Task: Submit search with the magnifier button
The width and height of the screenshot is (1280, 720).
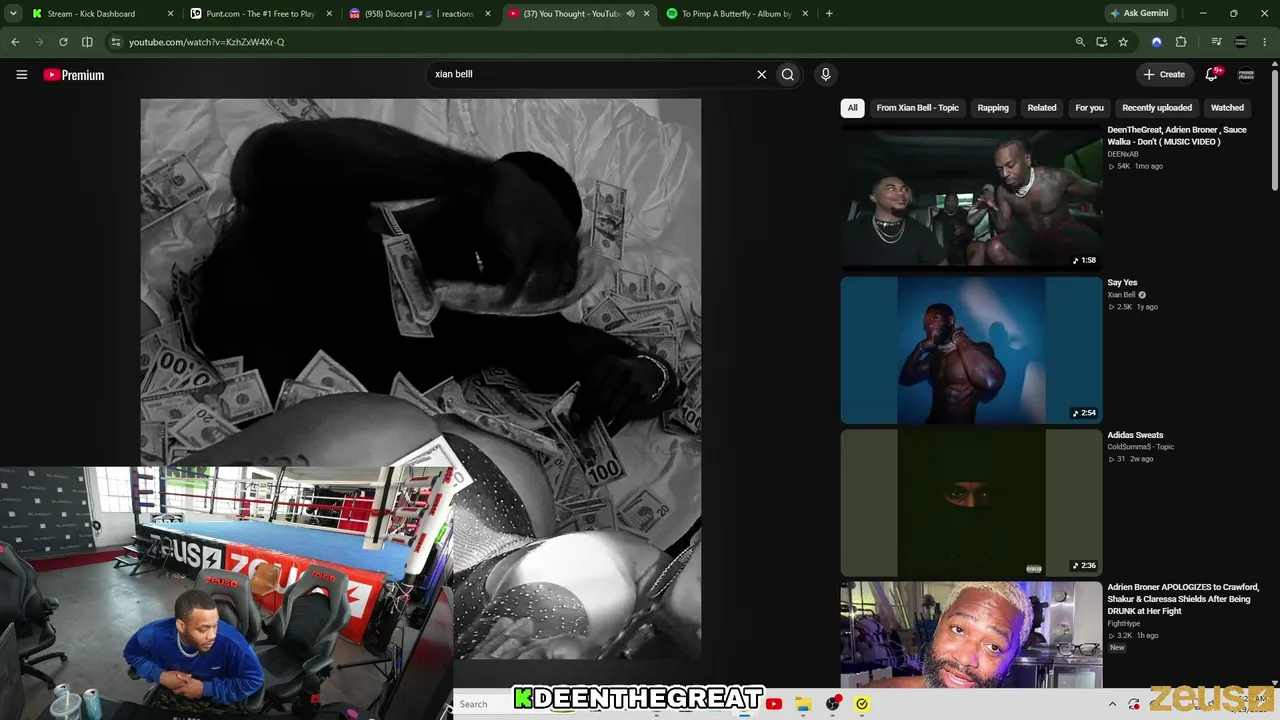Action: coord(788,74)
